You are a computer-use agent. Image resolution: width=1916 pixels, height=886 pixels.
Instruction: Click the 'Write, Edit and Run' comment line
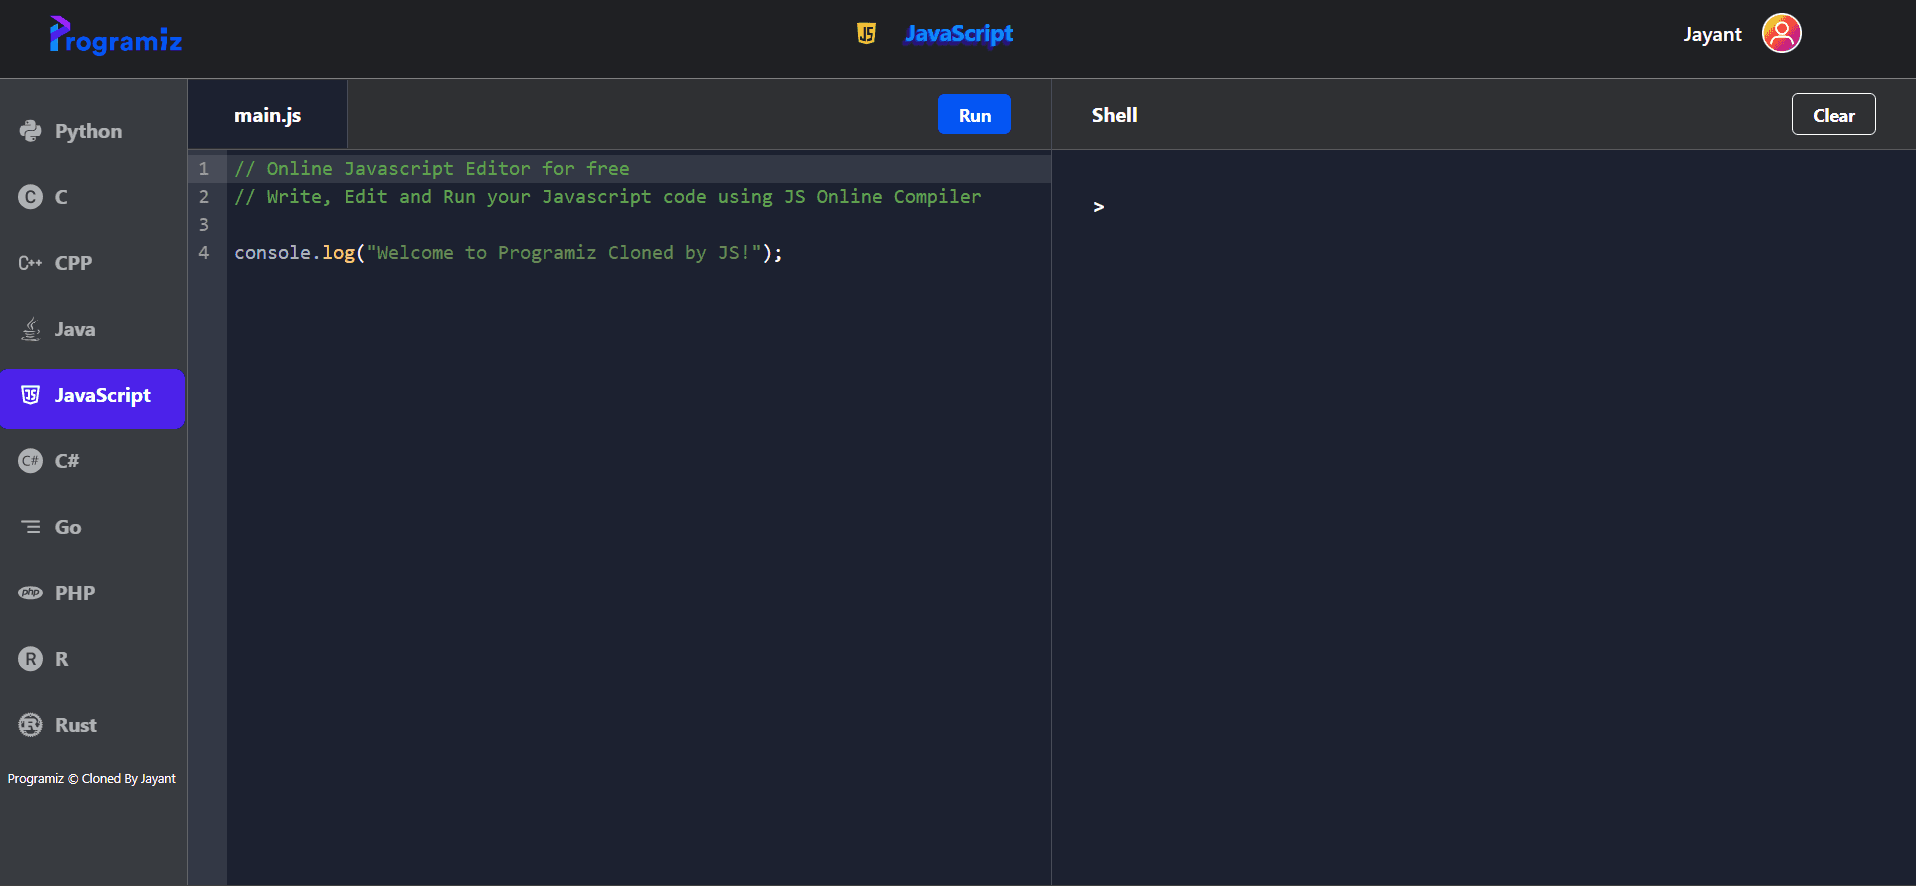608,197
